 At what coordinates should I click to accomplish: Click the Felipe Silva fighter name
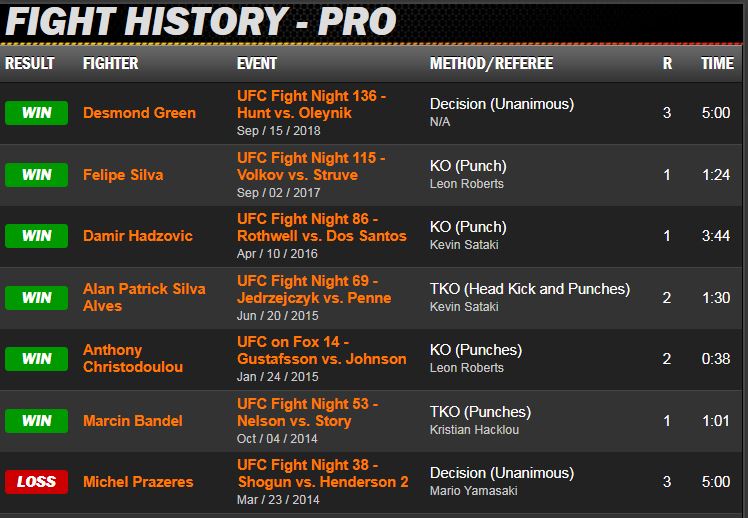pyautogui.click(x=123, y=175)
